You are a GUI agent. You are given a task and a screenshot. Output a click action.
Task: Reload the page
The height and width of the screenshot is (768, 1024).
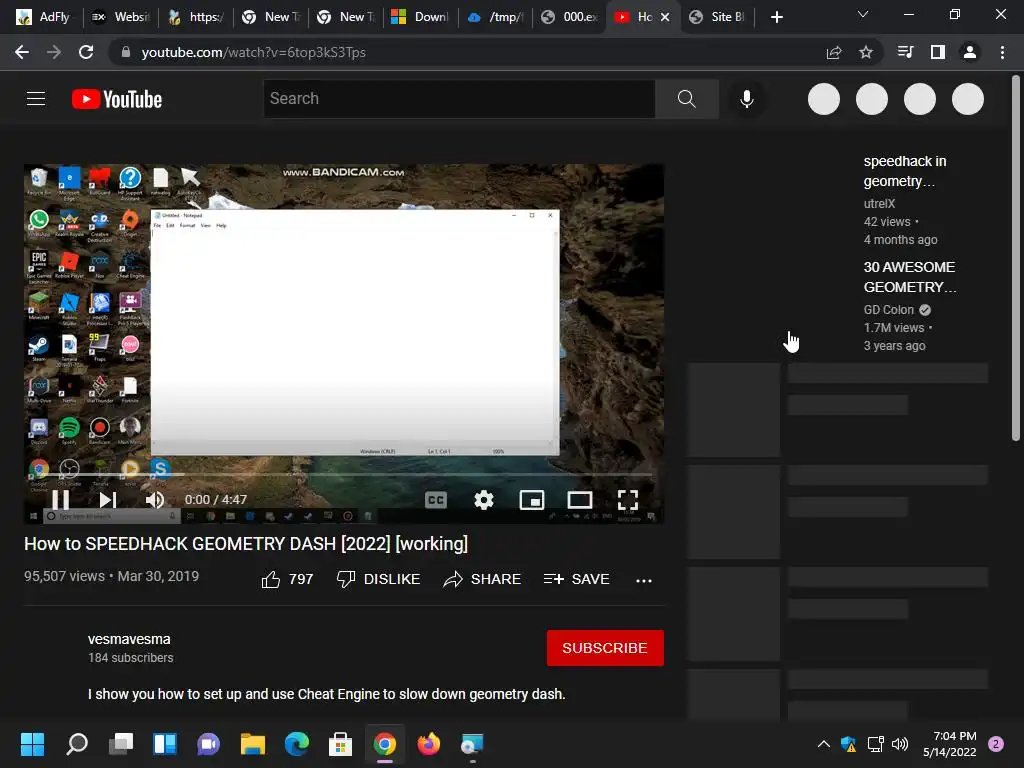(x=86, y=52)
